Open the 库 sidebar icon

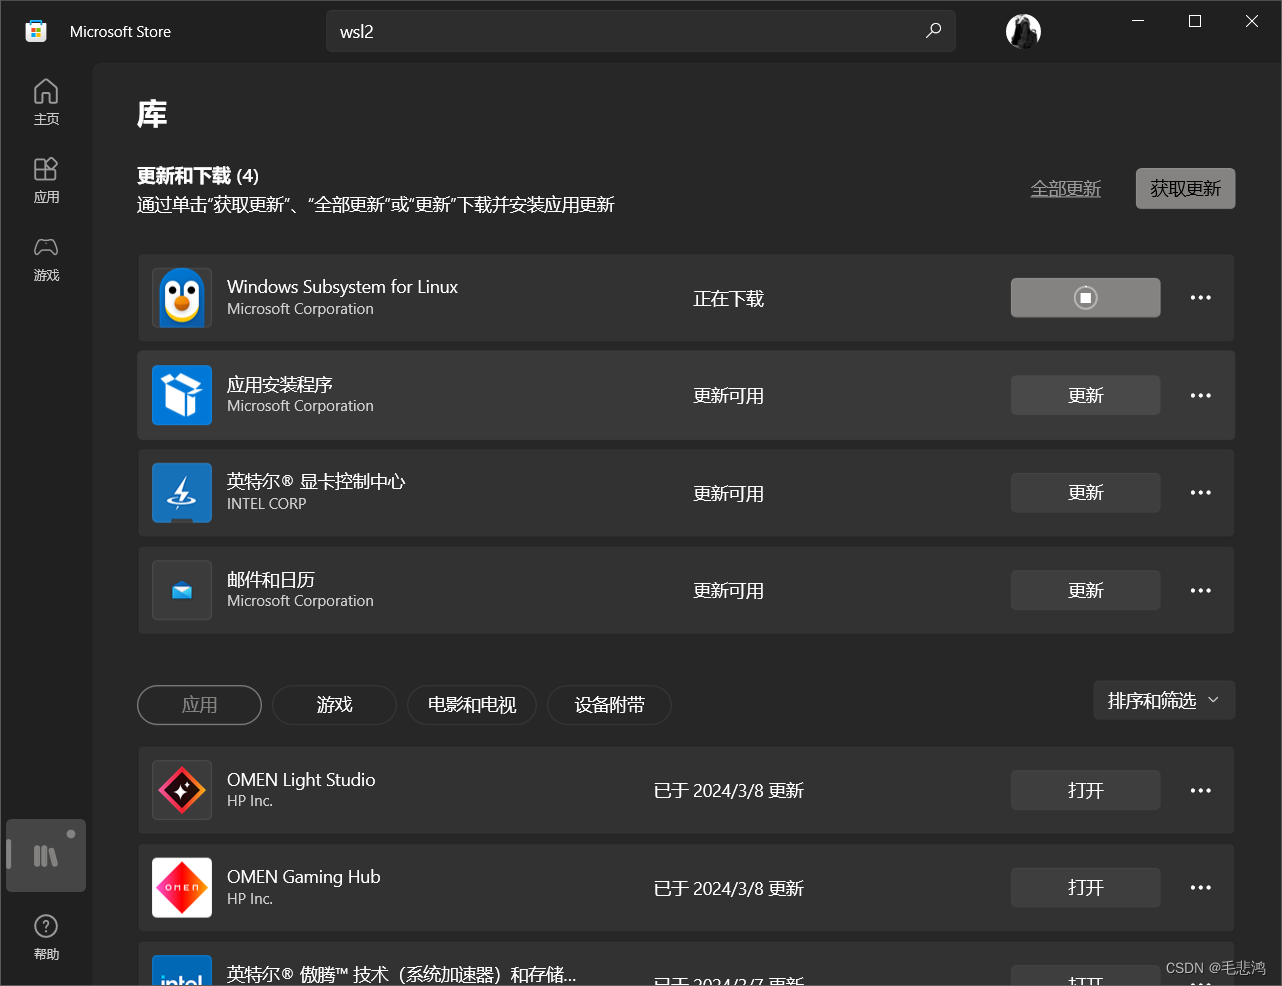point(46,855)
